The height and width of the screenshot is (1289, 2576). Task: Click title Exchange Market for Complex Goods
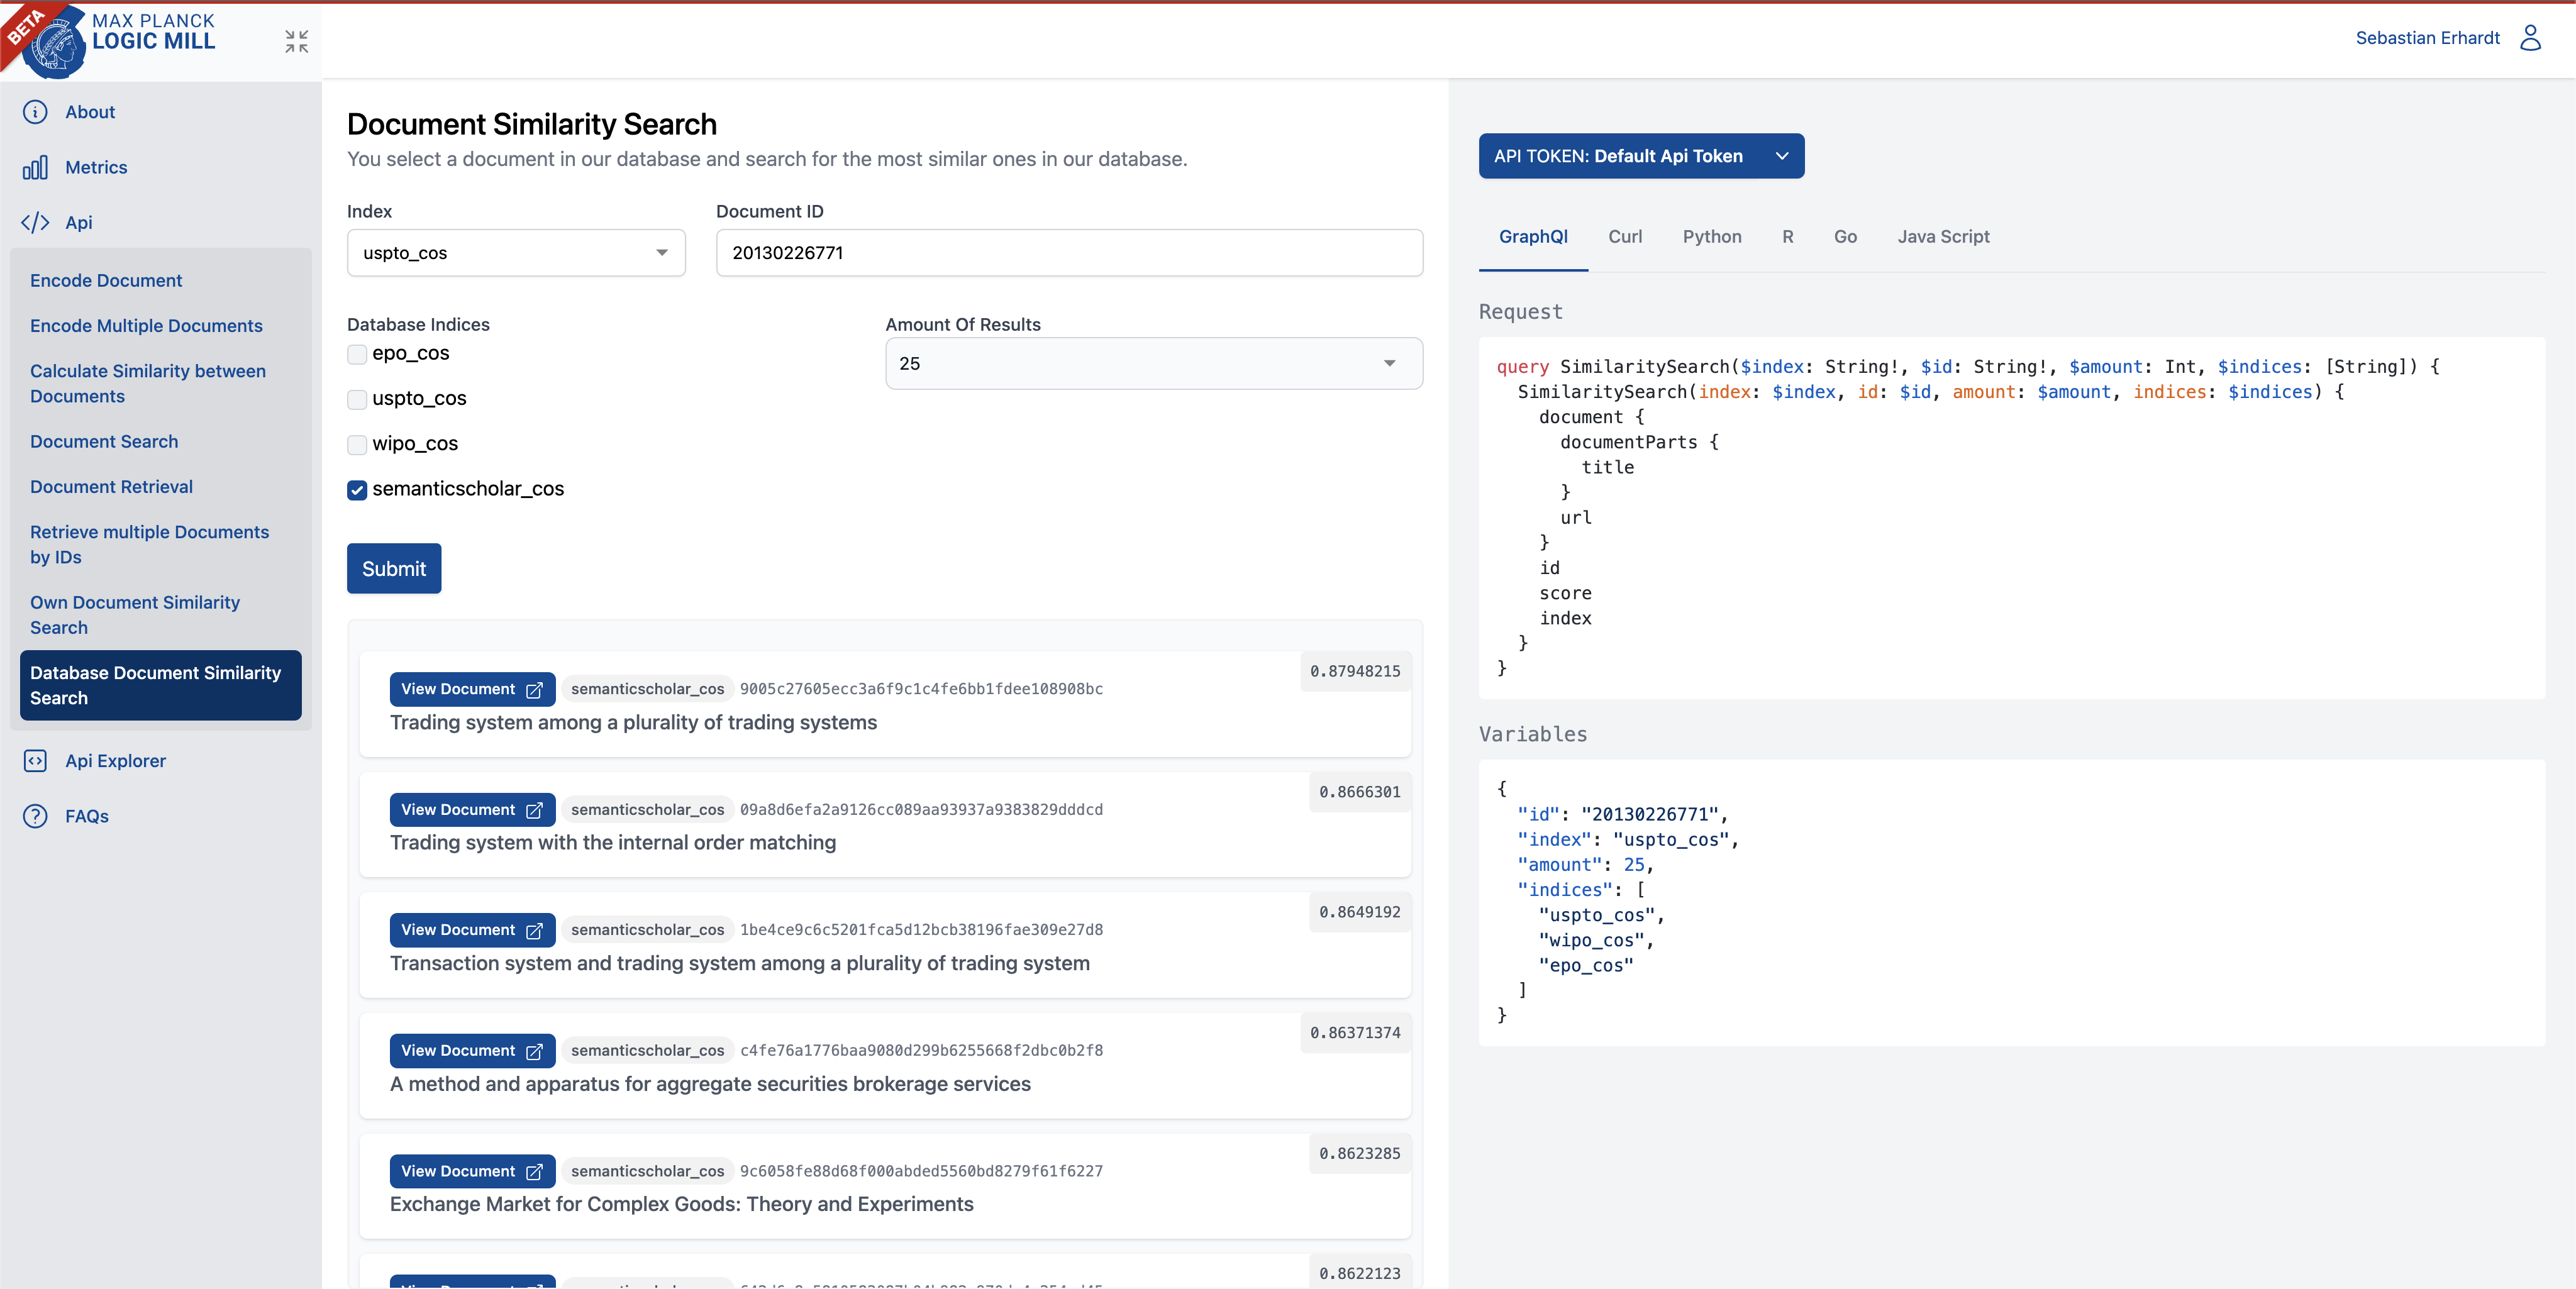(681, 1204)
